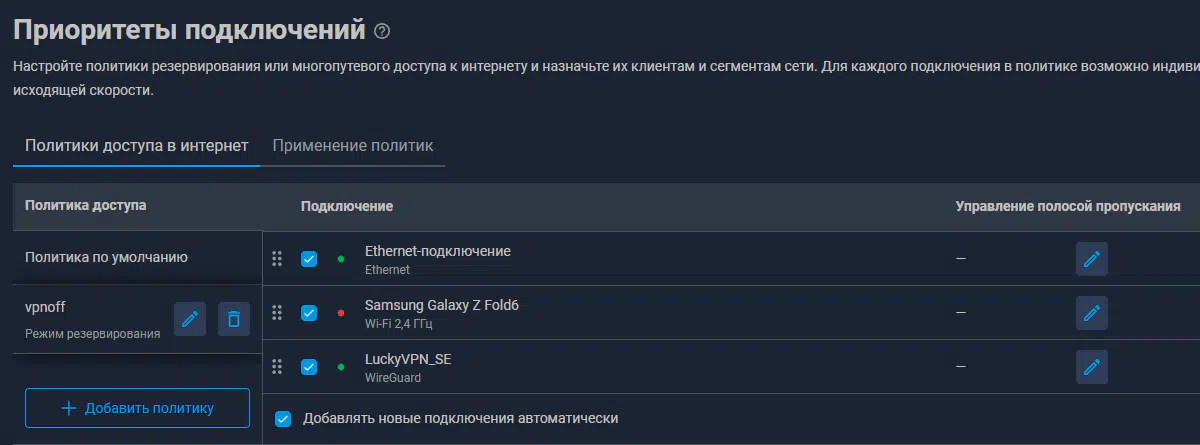Viewport: 1200px width, 445px height.
Task: Select the vpnoff policy entry
Action: [x=93, y=319]
